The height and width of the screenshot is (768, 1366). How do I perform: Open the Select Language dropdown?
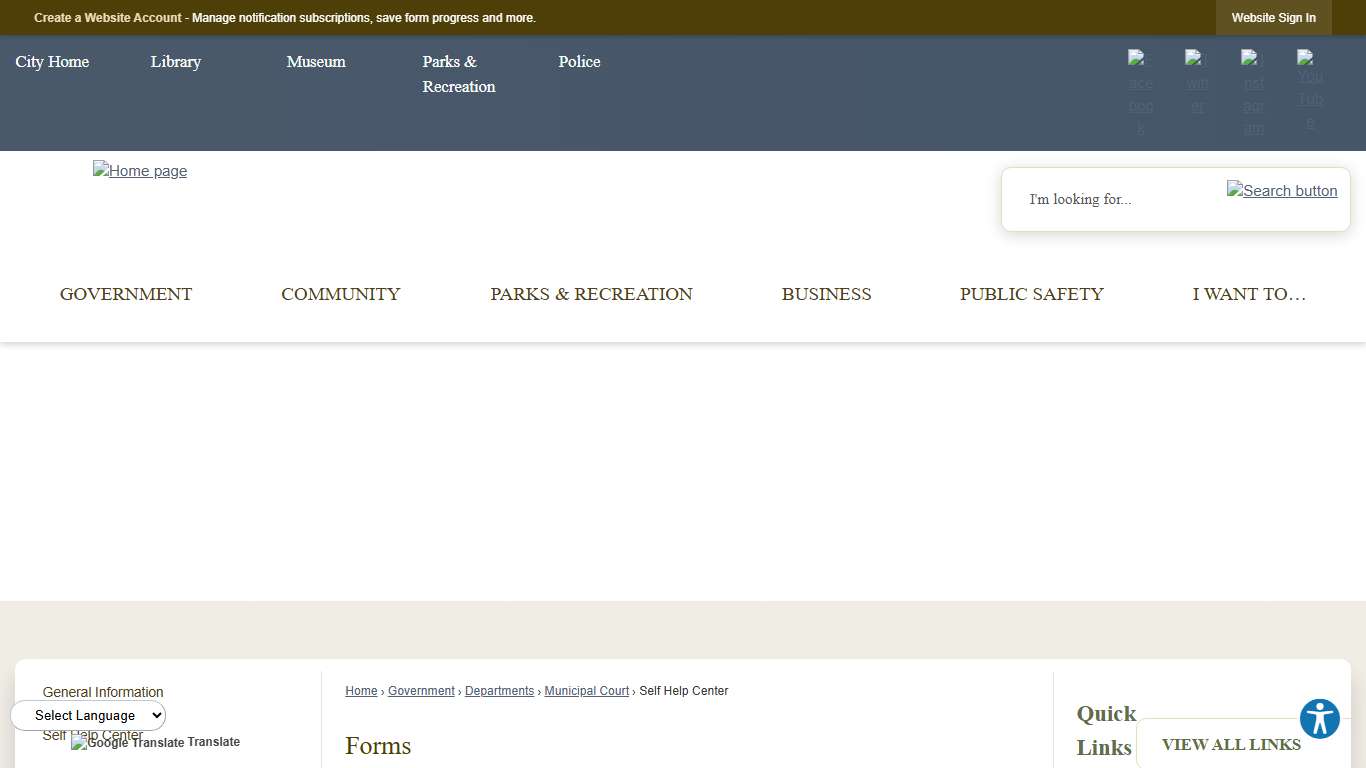coord(88,715)
